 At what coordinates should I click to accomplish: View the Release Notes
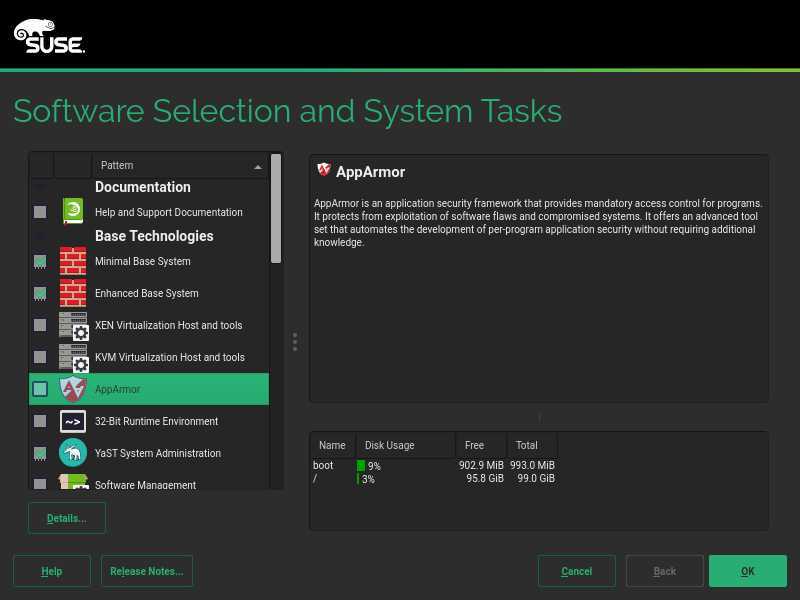pos(147,571)
